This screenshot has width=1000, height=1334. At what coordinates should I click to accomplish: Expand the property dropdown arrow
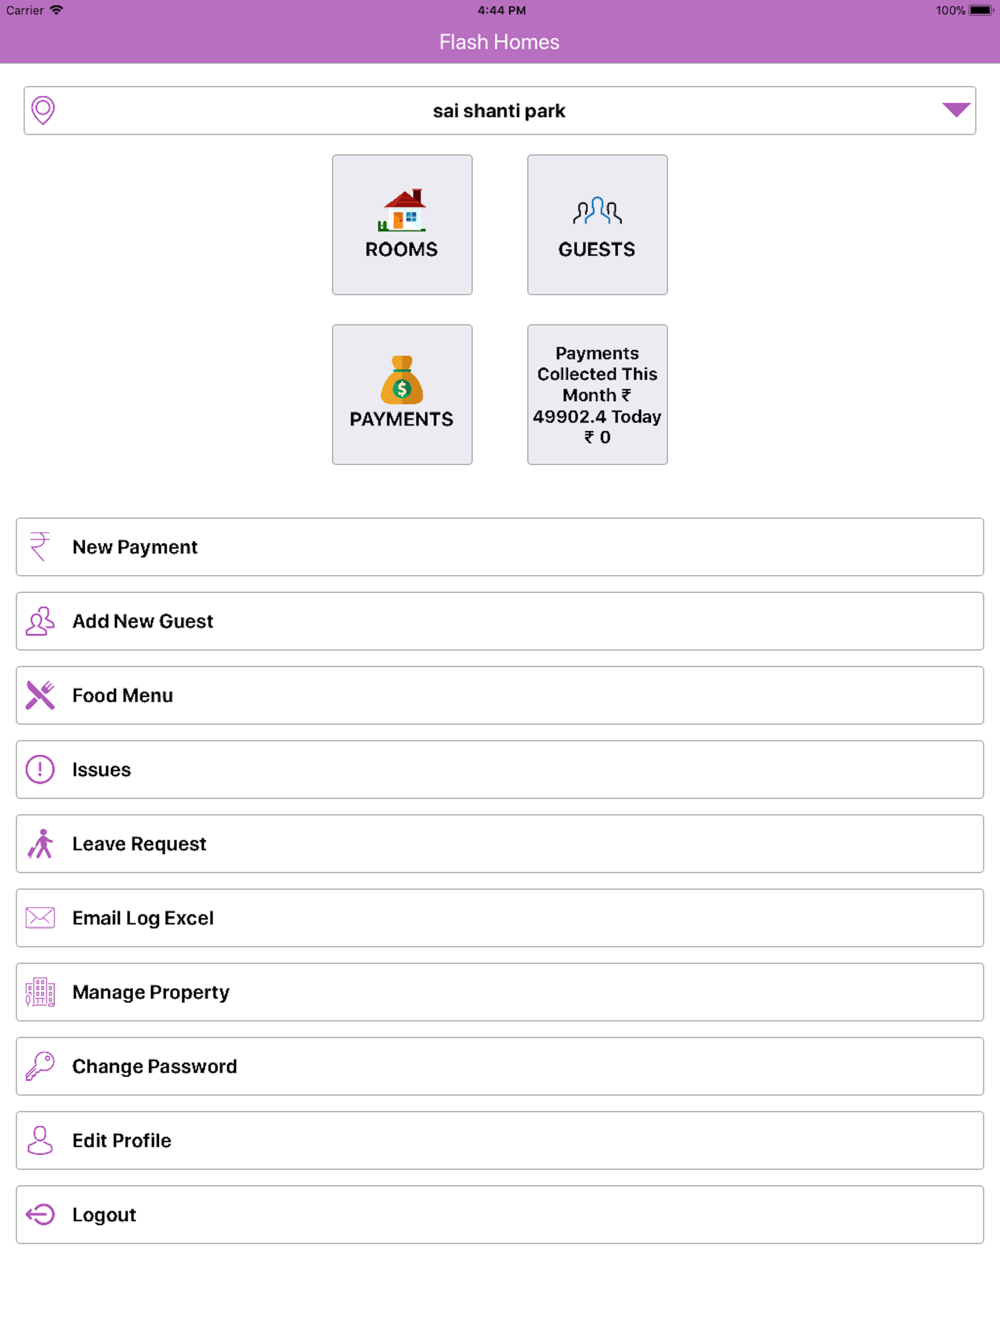pos(956,110)
